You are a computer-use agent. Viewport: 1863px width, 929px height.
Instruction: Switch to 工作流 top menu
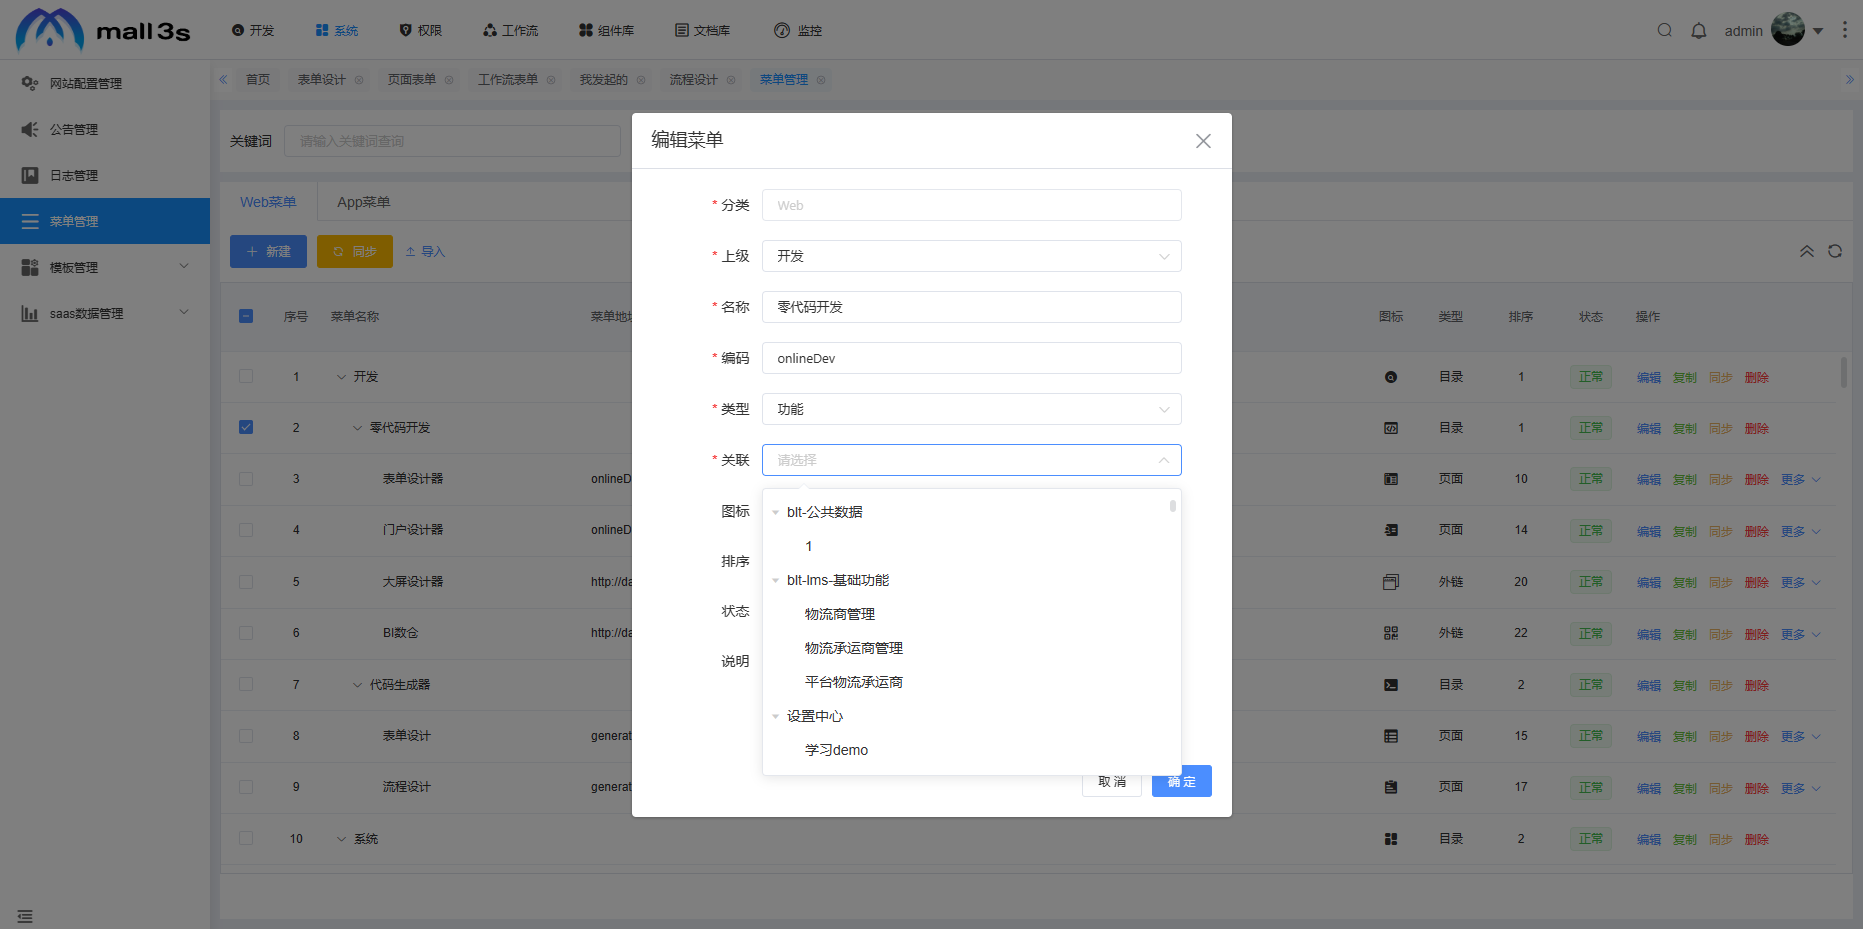511,31
